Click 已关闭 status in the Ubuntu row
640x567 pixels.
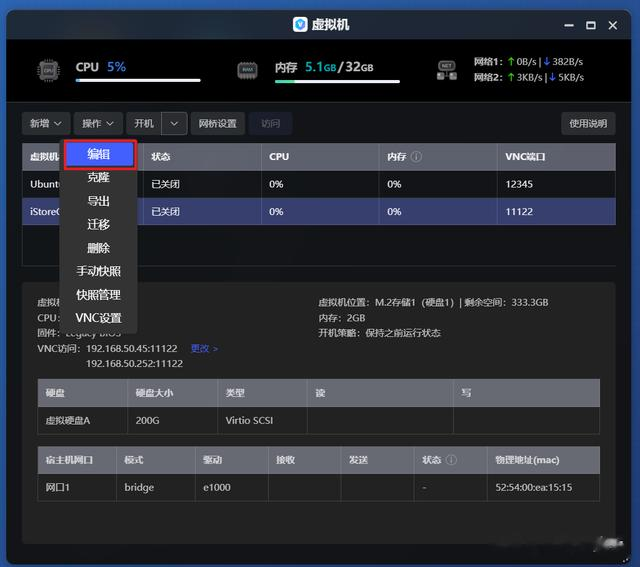[x=165, y=184]
